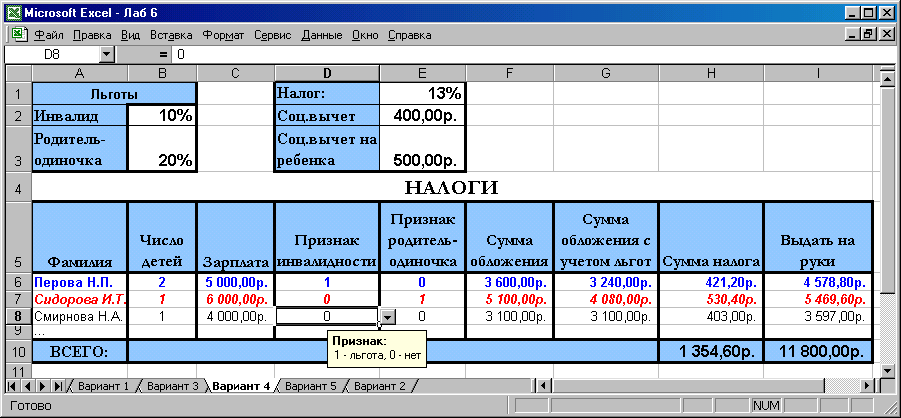This screenshot has height=418, width=901.
Task: Click the 13% tax rate cell
Action: [422, 93]
